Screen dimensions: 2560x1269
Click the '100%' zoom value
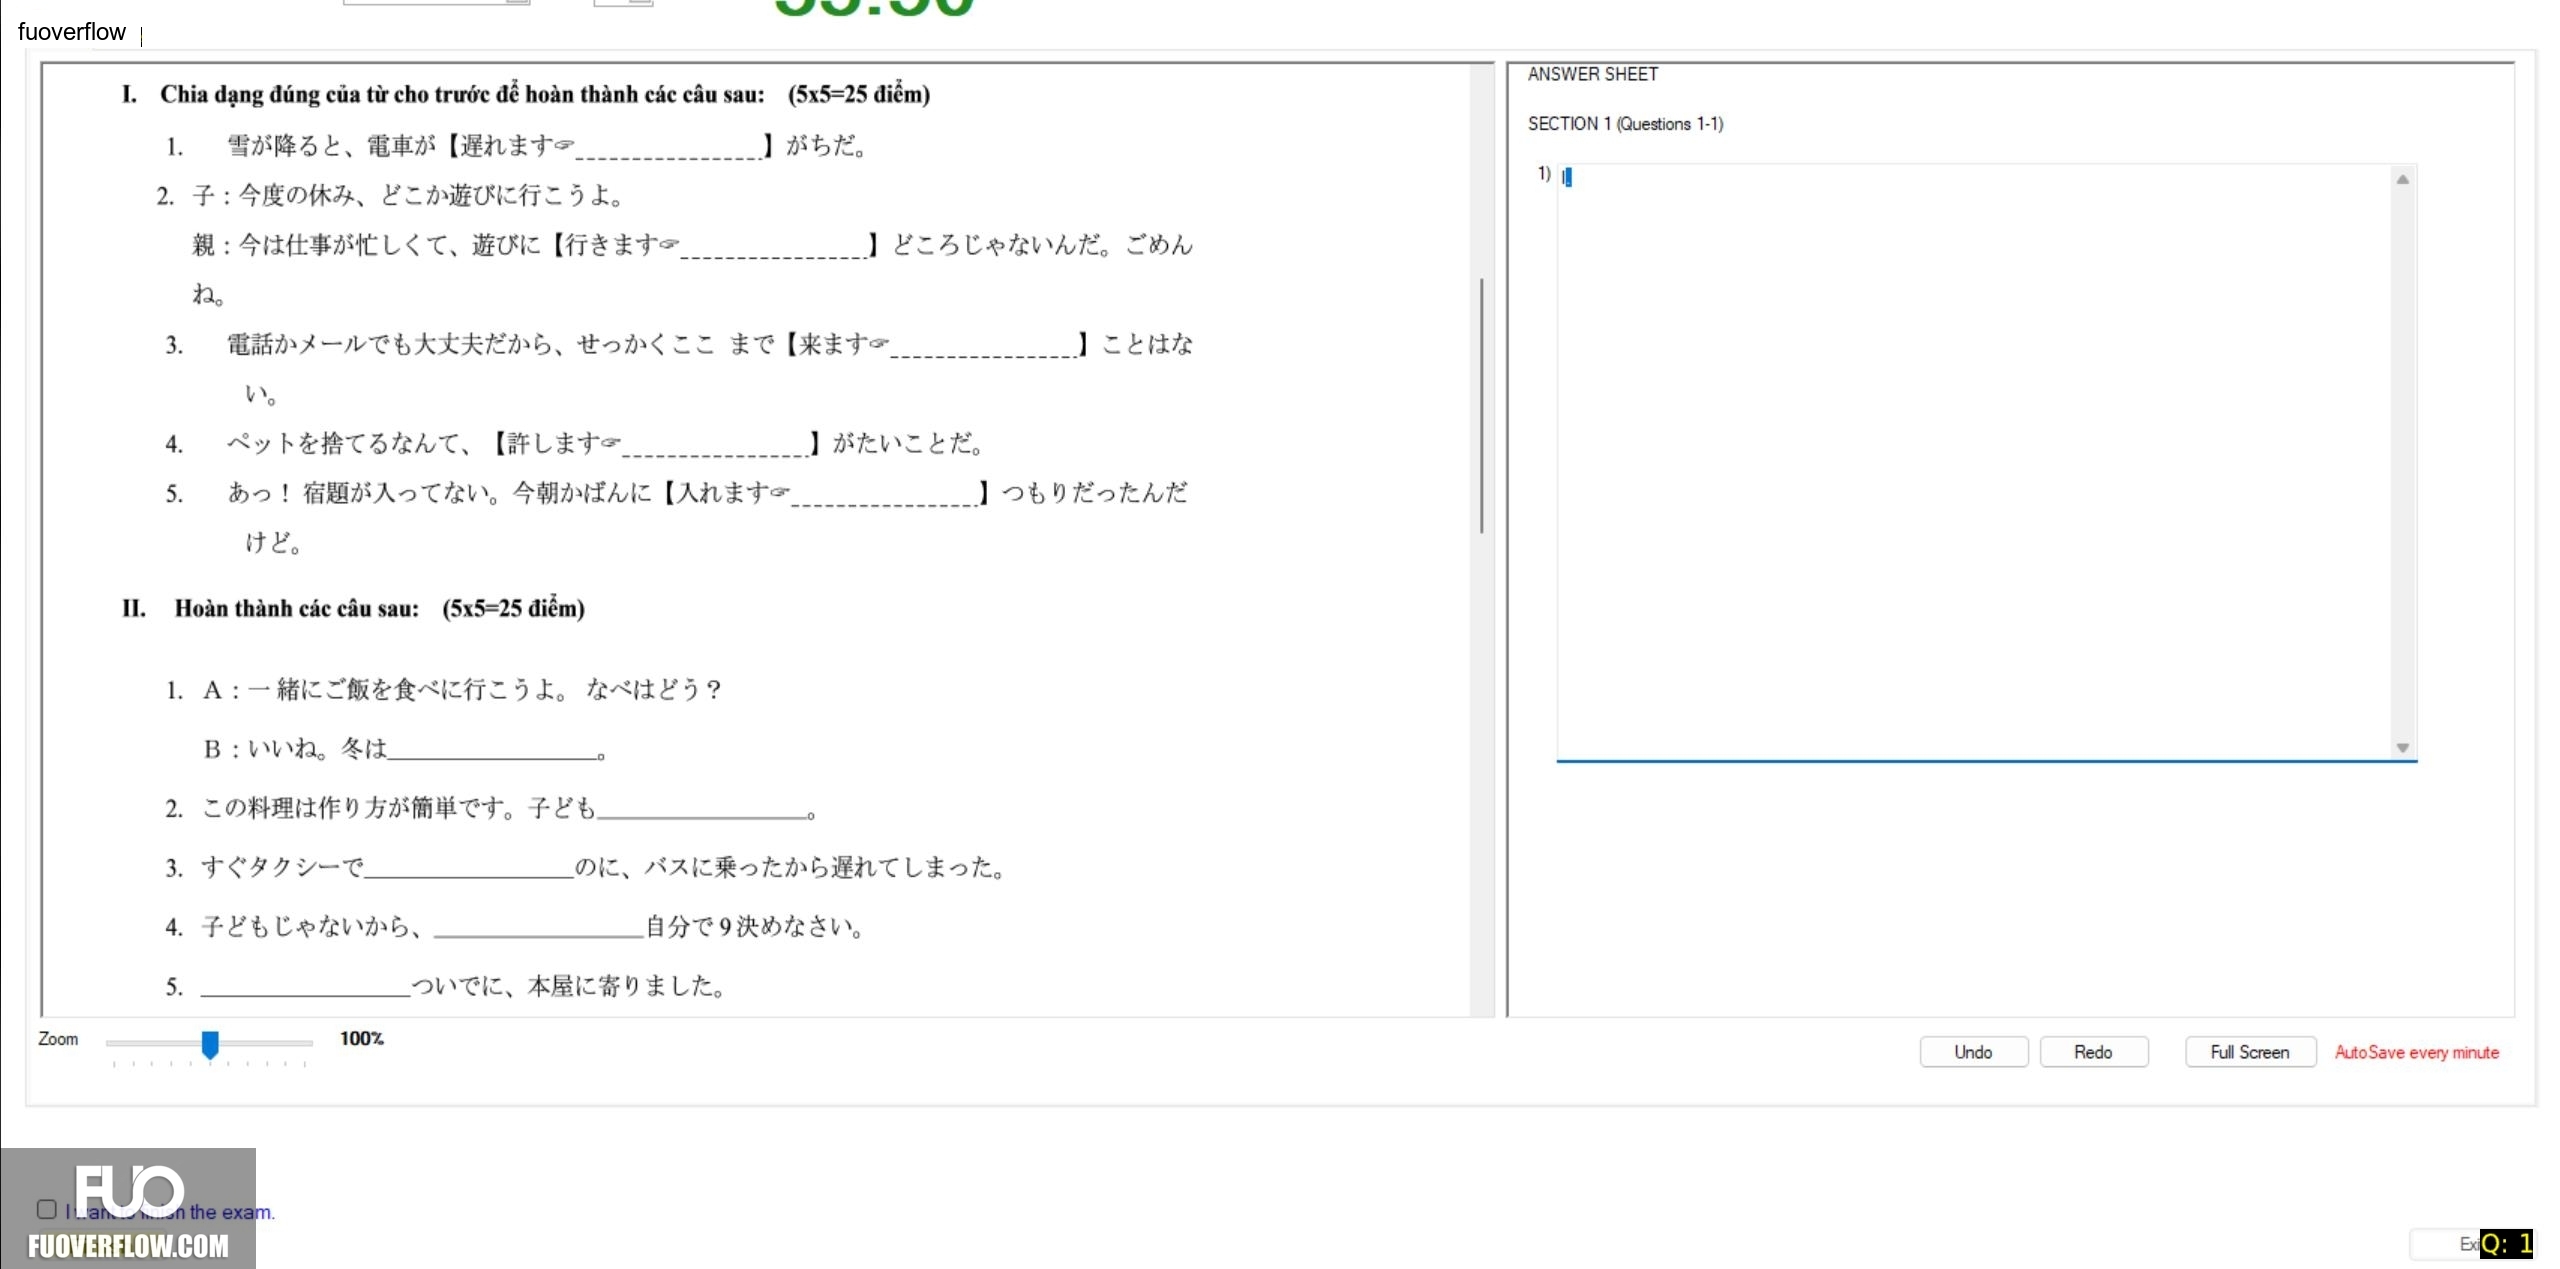[362, 1039]
